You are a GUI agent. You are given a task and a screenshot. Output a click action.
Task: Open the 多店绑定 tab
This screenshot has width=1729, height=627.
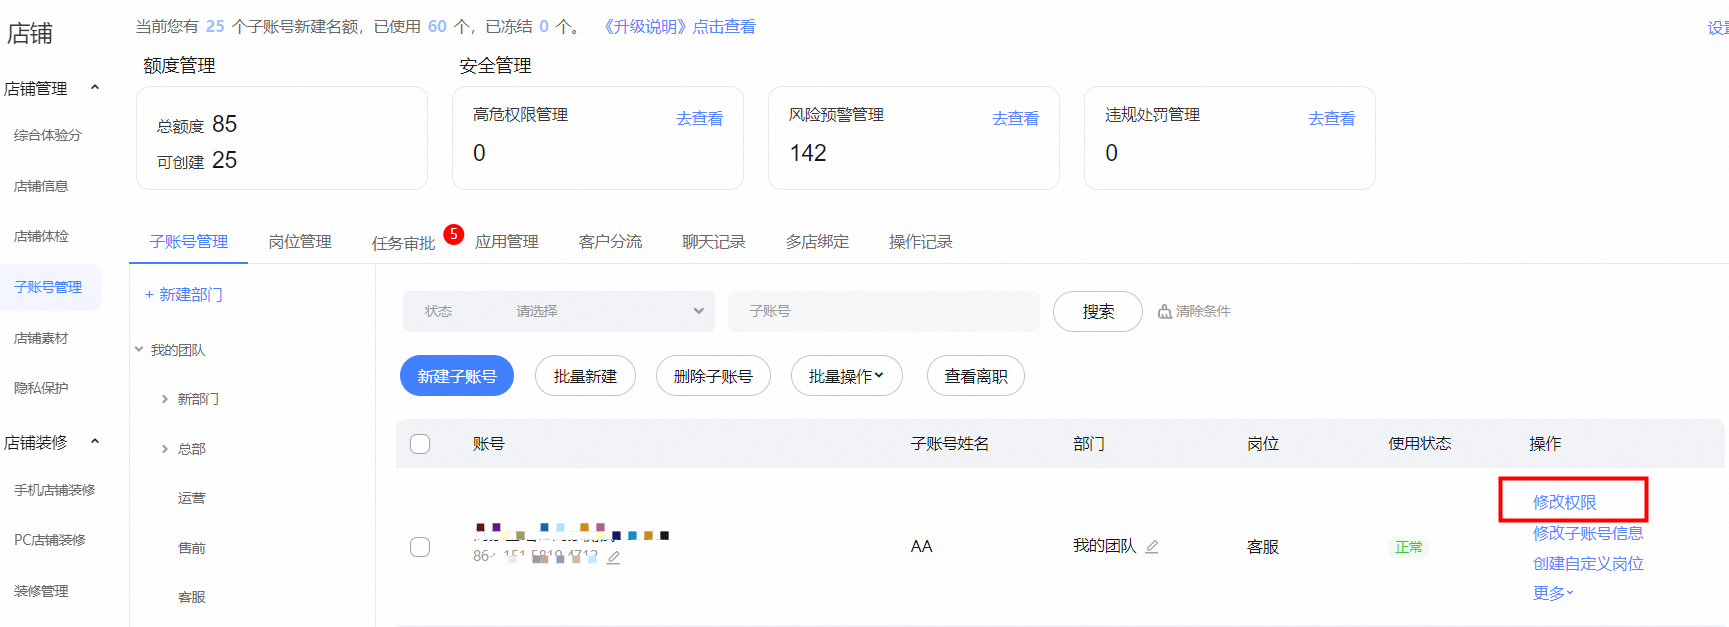817,242
